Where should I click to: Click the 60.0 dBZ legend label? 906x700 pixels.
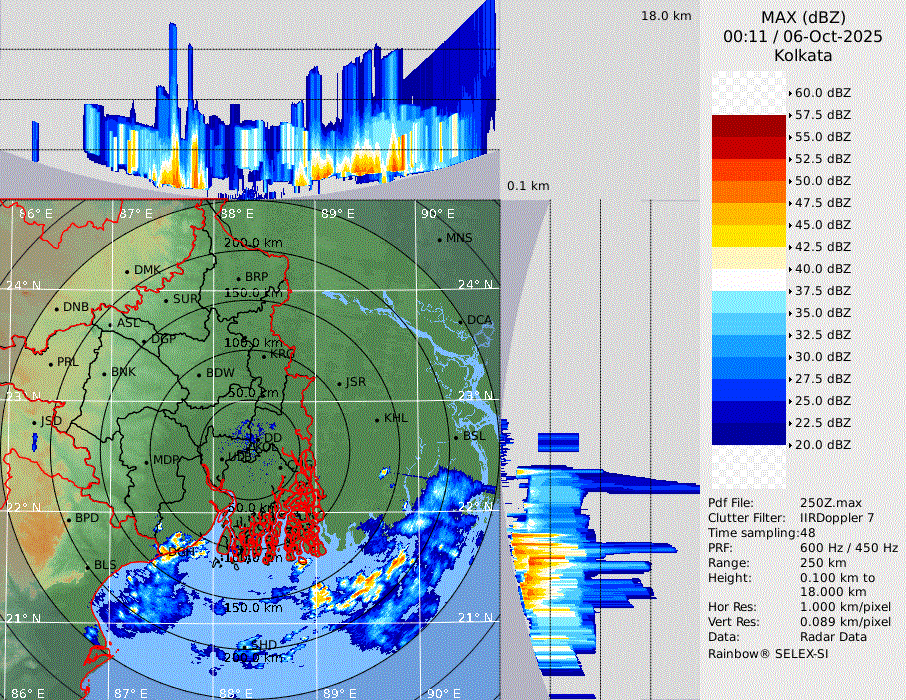[822, 93]
